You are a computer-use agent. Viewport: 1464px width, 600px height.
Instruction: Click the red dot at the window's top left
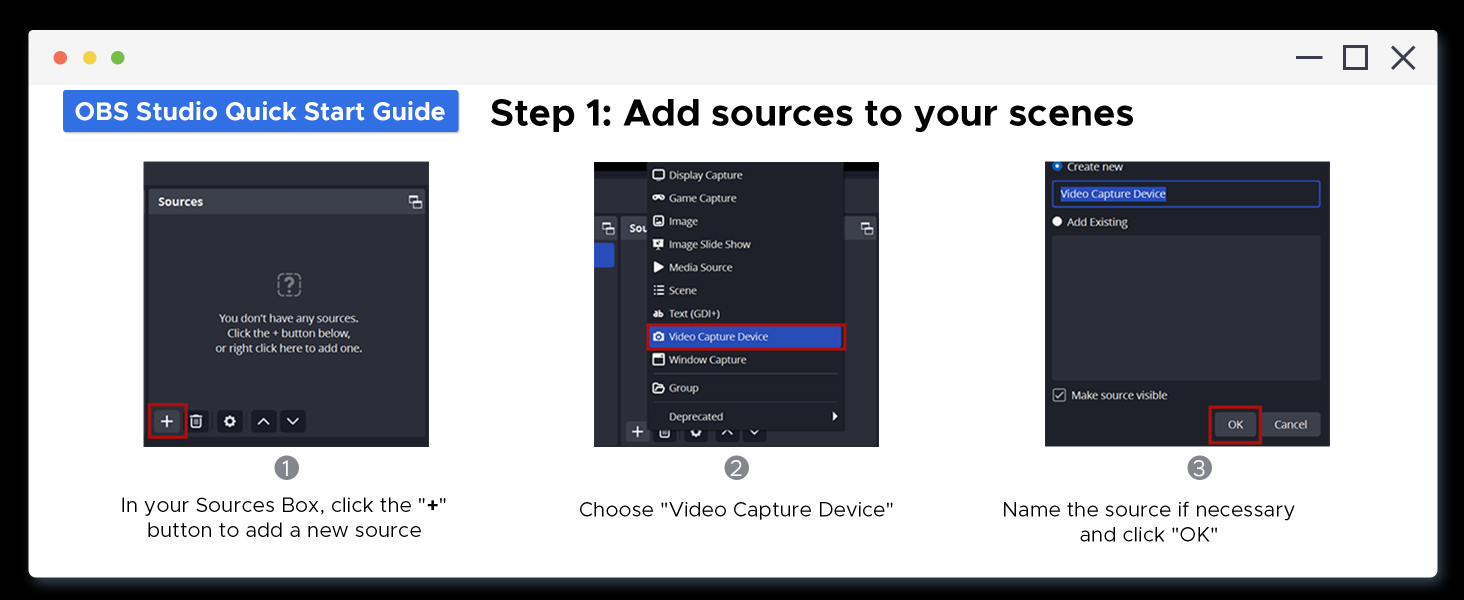pos(60,58)
